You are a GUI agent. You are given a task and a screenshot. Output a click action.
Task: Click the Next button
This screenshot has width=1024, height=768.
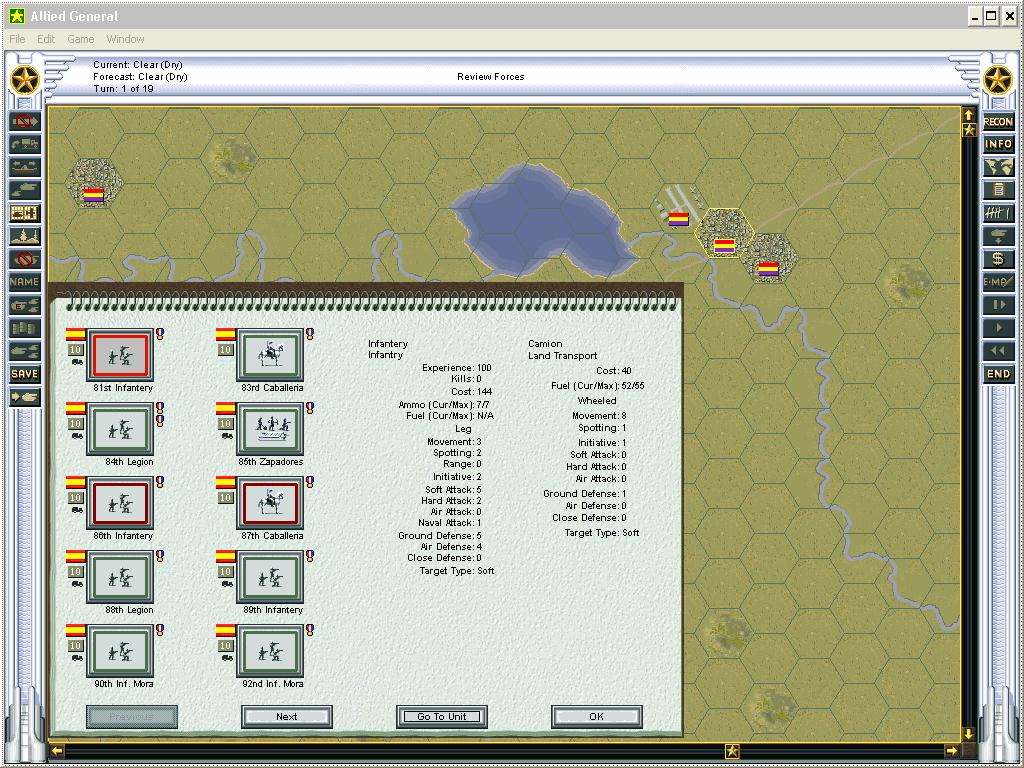(x=287, y=716)
